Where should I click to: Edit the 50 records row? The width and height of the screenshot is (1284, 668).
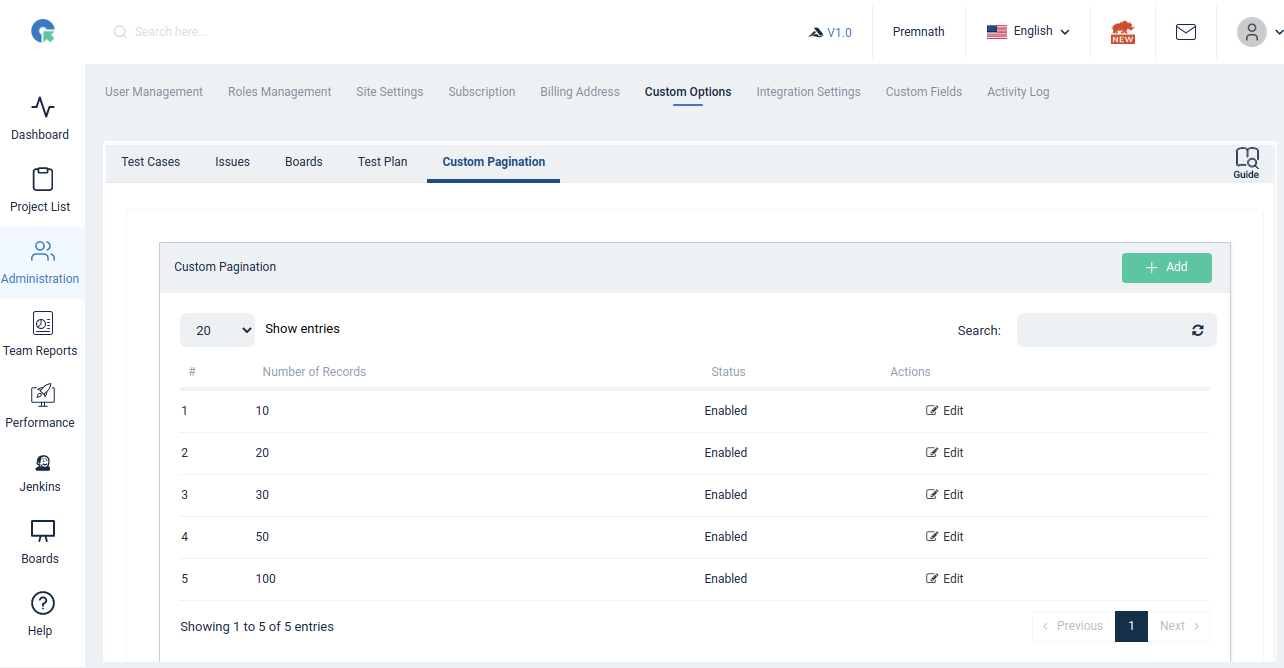tap(945, 537)
